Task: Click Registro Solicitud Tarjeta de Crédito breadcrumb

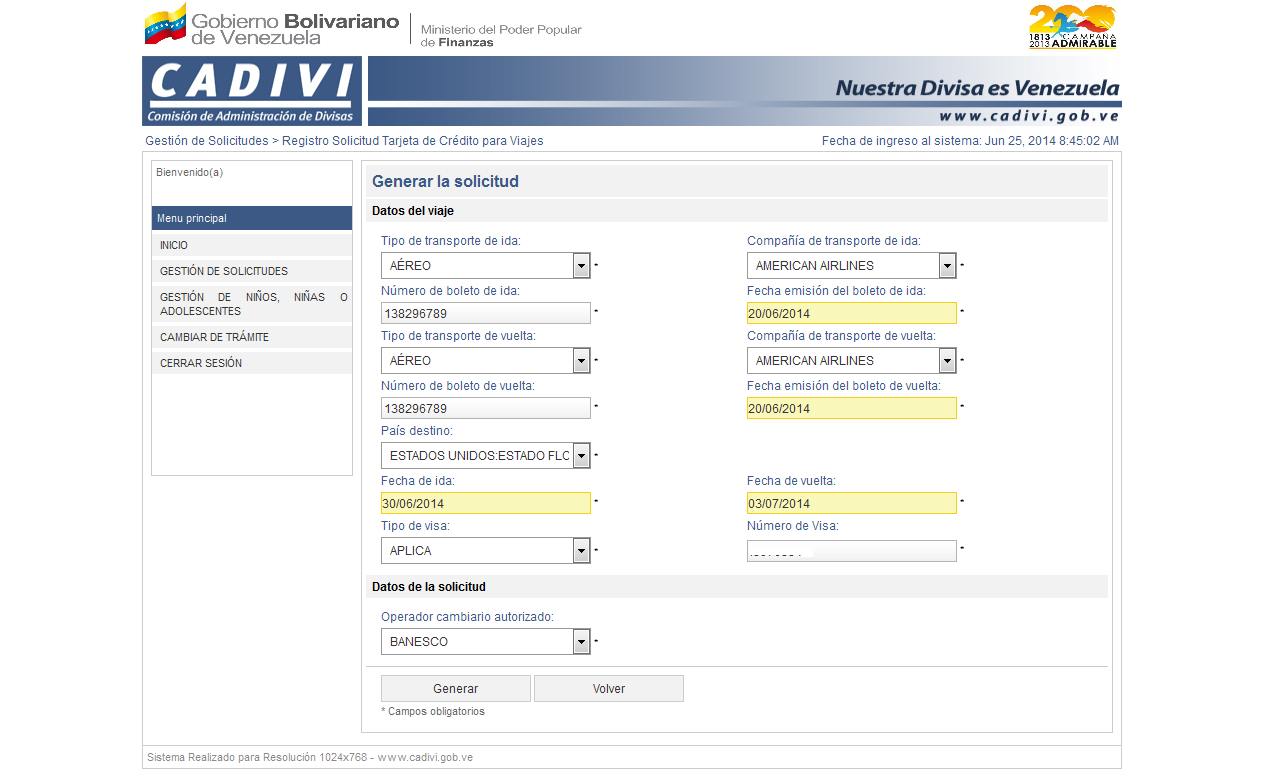Action: point(413,141)
